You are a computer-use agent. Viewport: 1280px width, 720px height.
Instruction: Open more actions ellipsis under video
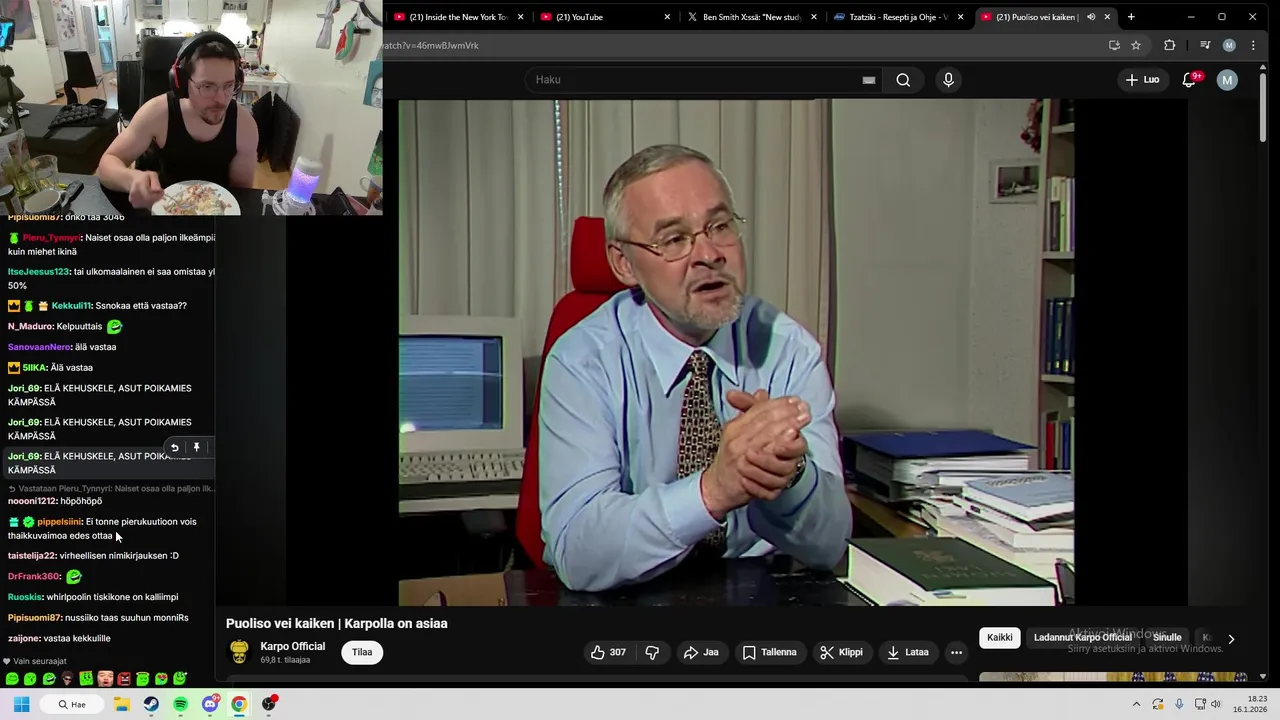[956, 652]
